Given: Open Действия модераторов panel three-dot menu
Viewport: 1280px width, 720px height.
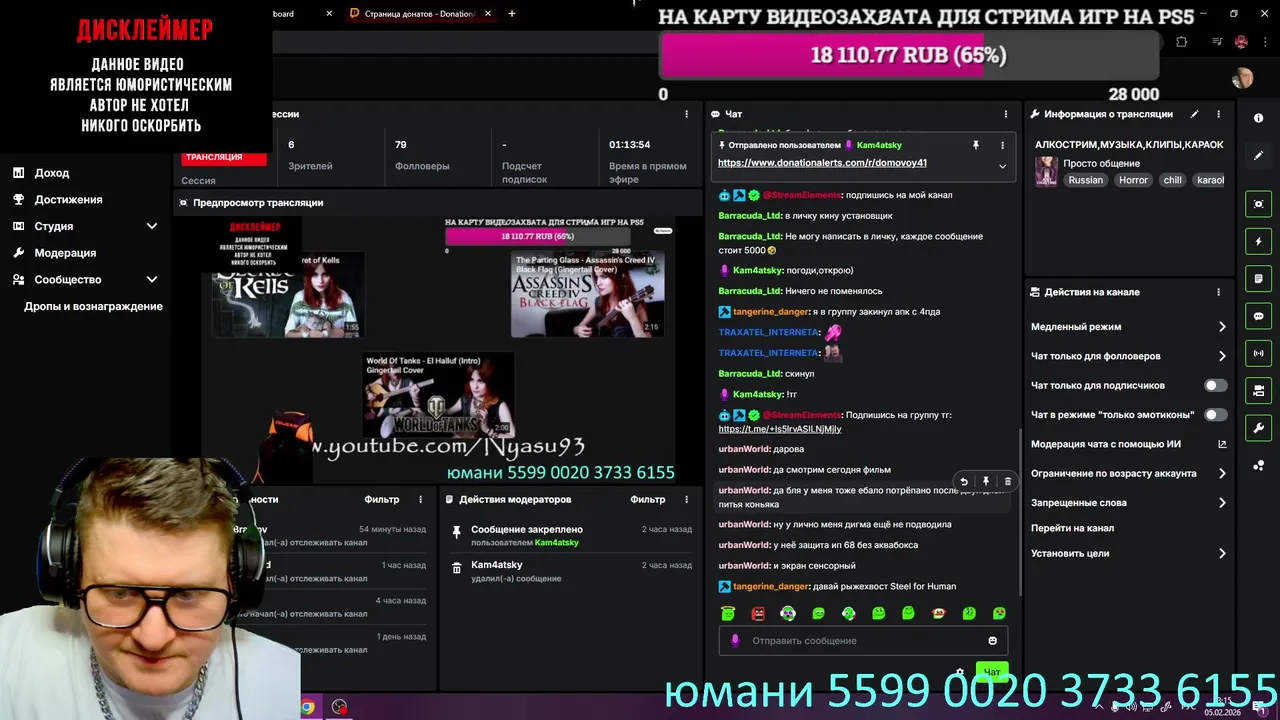Looking at the screenshot, I should click(x=686, y=499).
